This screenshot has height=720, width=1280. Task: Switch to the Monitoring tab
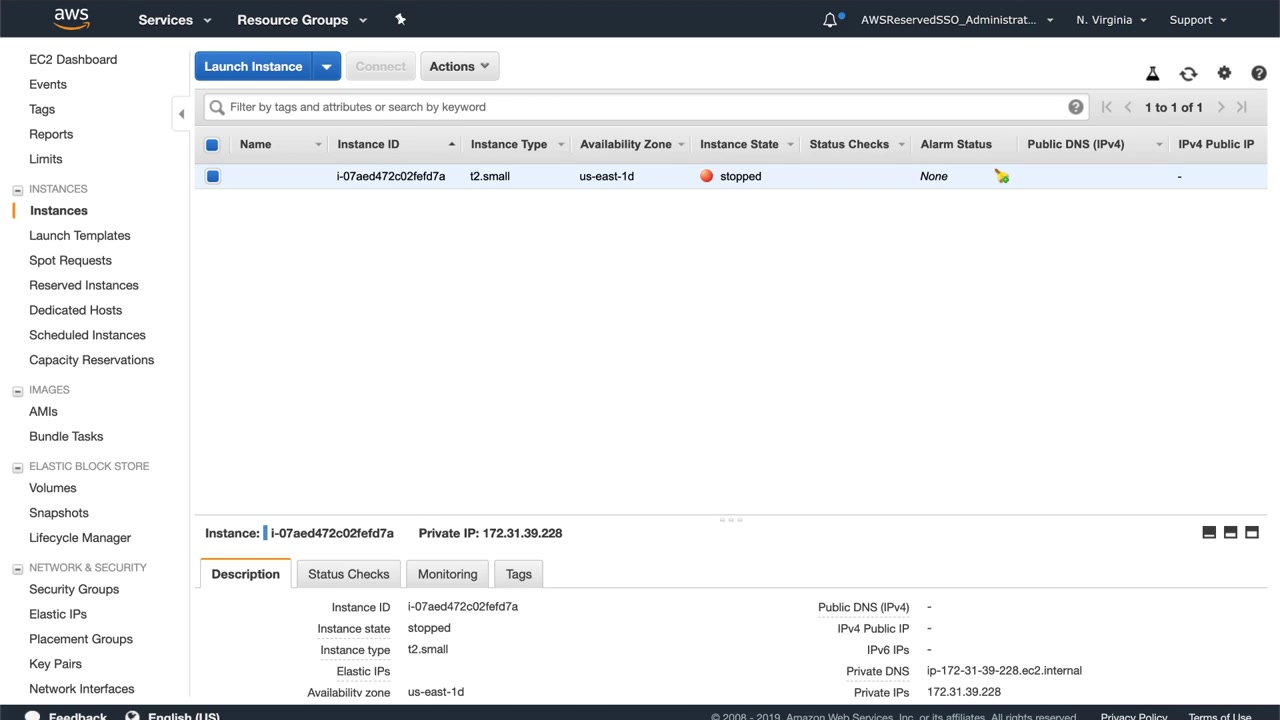[x=447, y=574]
